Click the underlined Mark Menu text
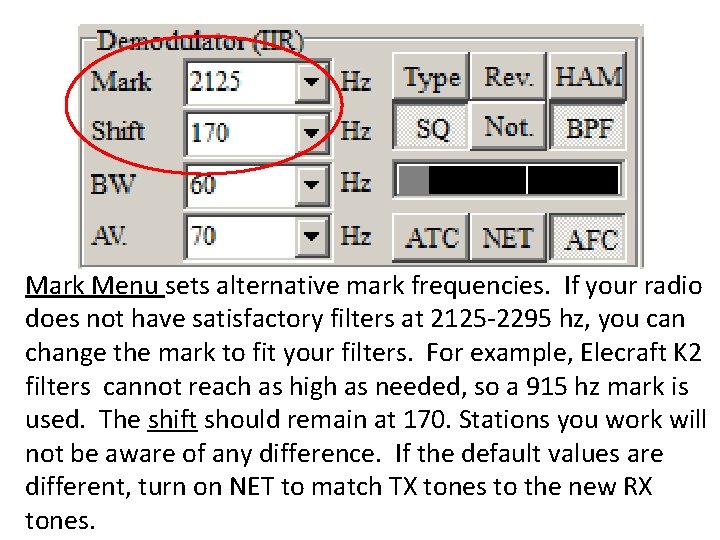 pyautogui.click(x=94, y=286)
